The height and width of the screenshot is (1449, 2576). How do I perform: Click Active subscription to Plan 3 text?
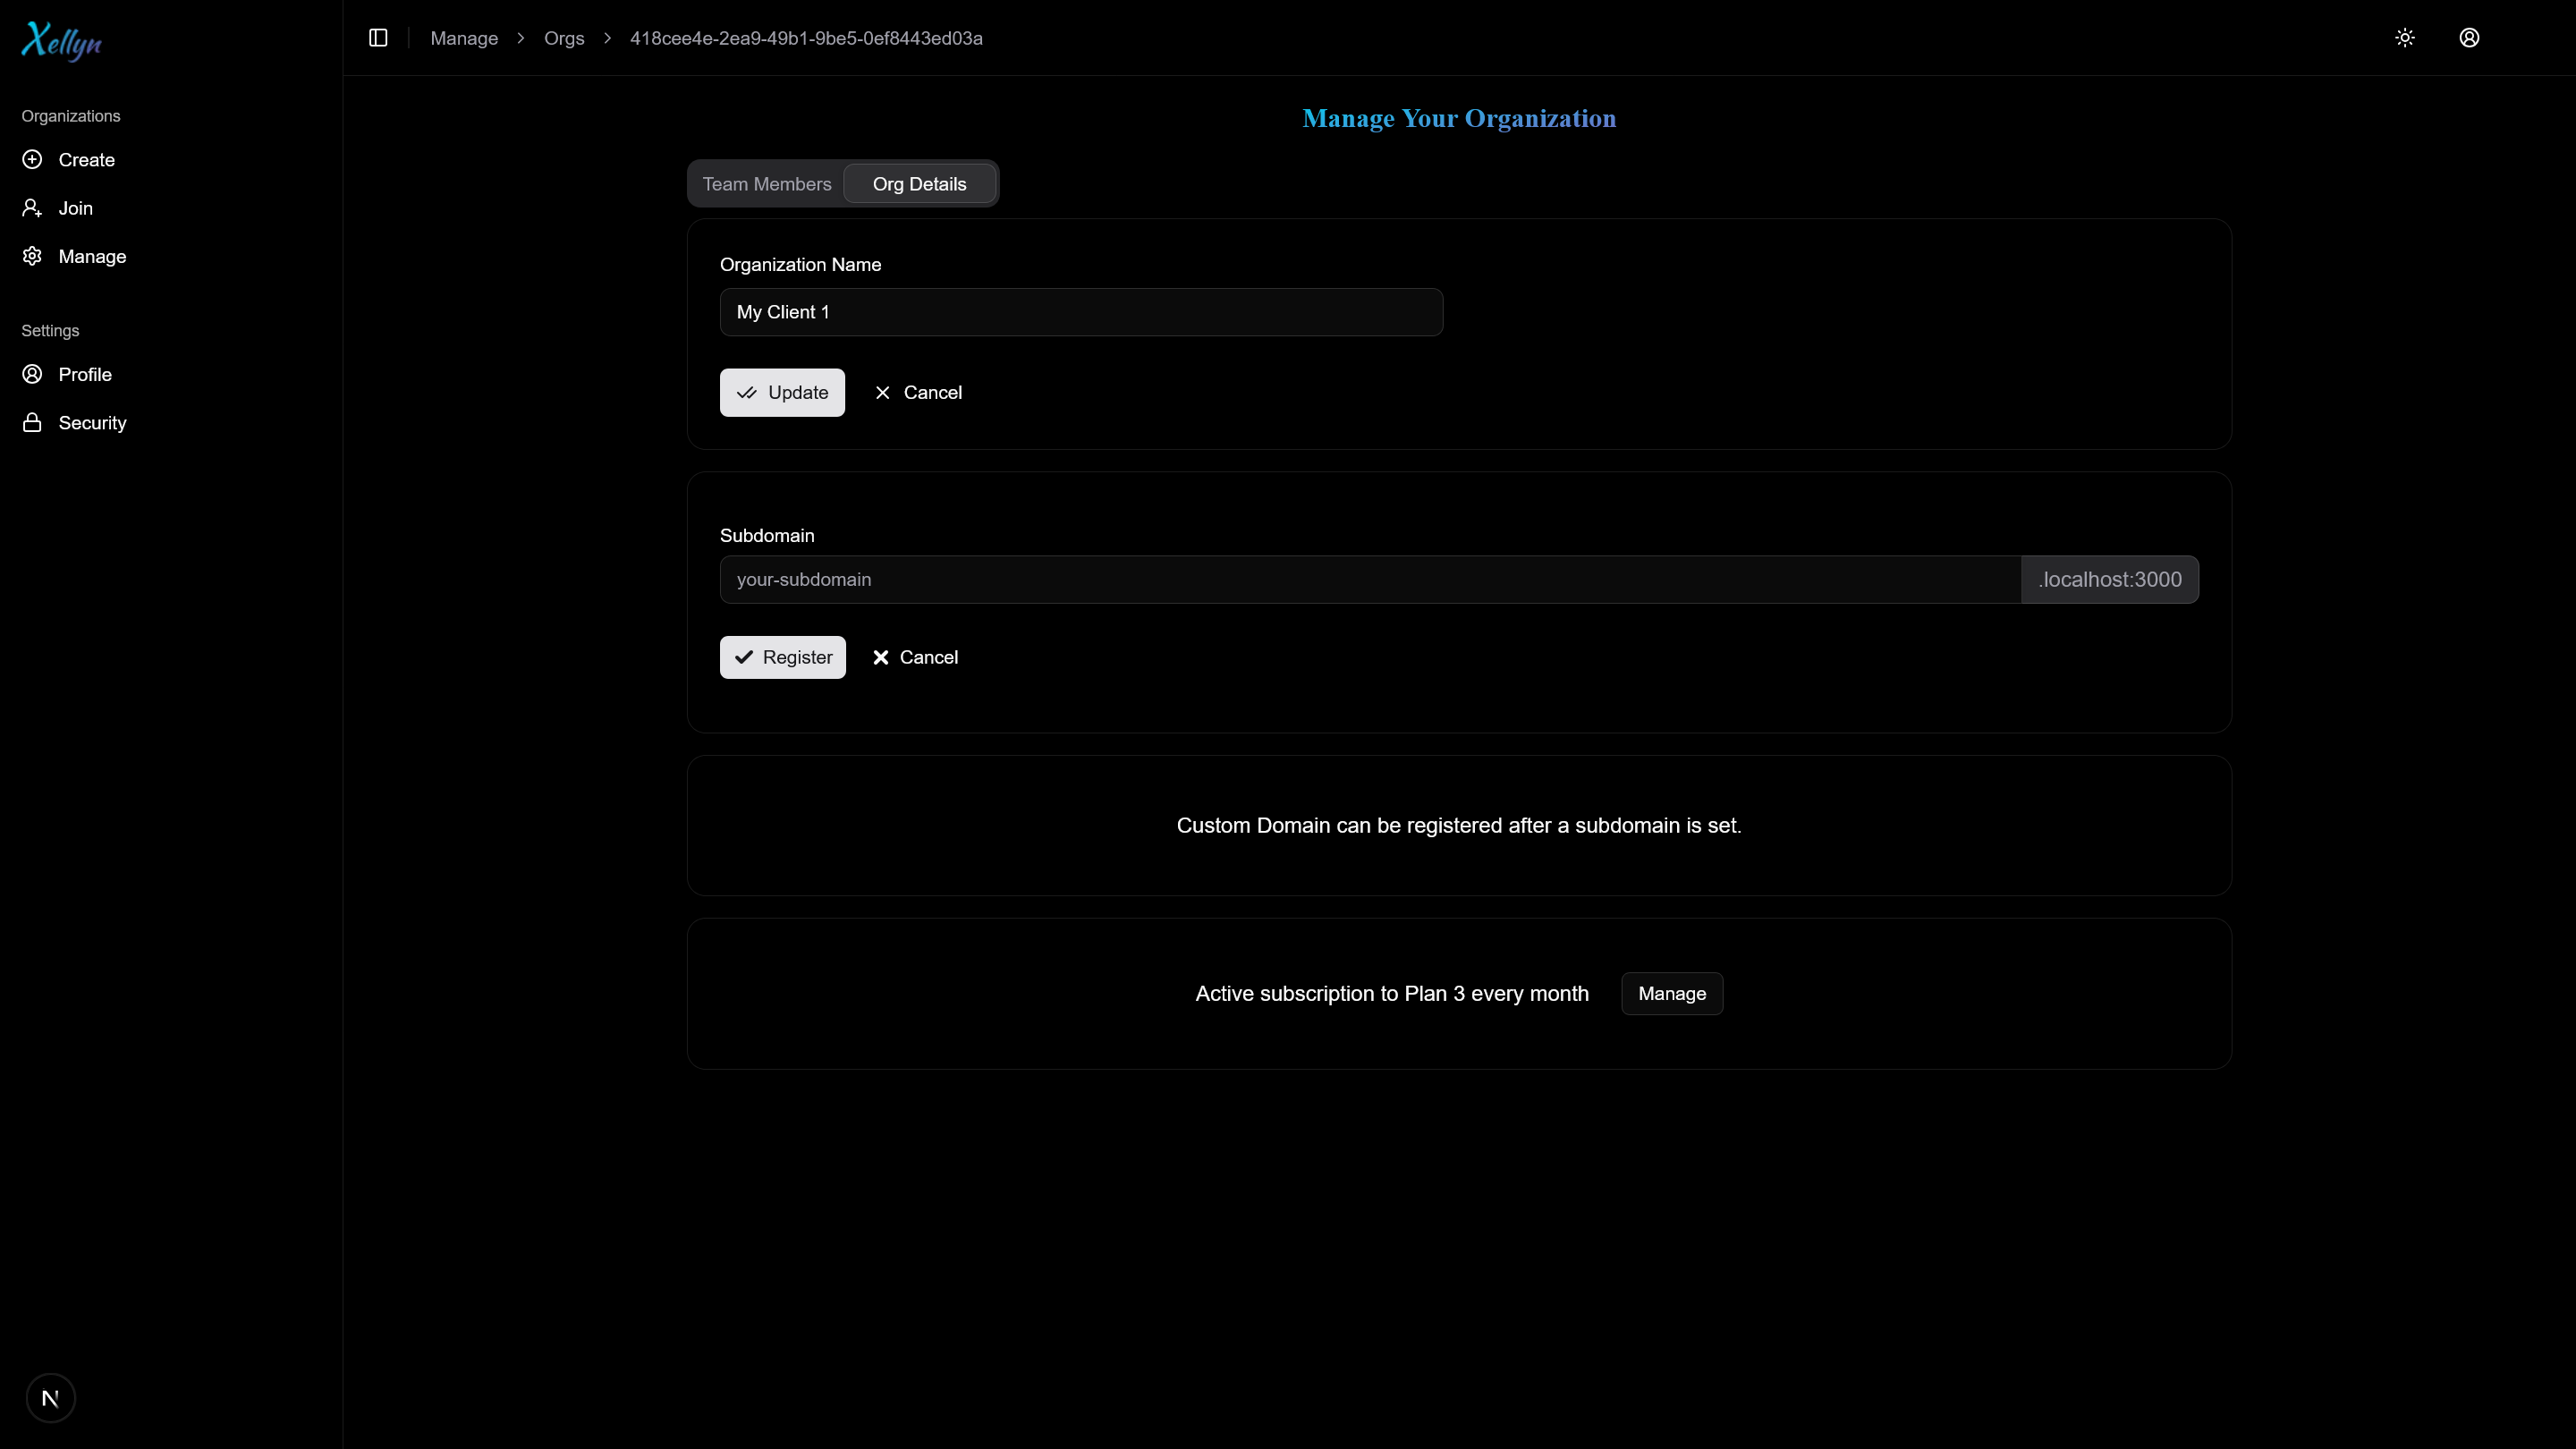pos(1392,993)
